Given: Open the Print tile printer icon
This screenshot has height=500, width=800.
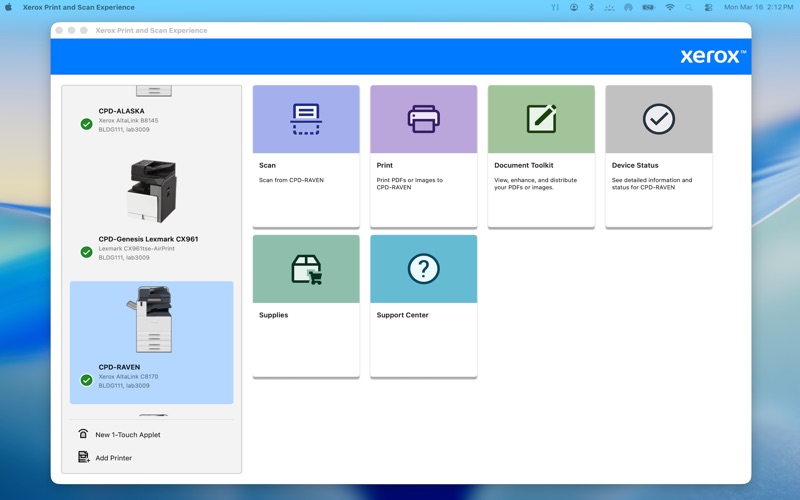Looking at the screenshot, I should coord(423,119).
